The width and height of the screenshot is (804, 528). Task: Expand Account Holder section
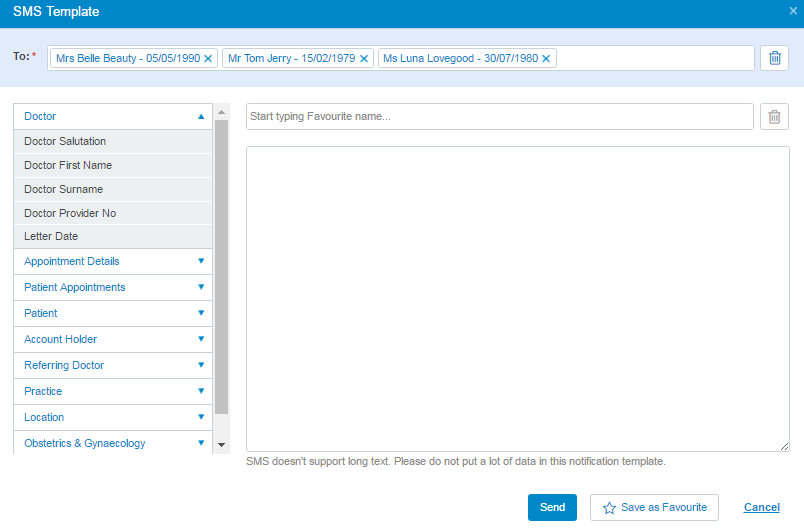point(113,339)
